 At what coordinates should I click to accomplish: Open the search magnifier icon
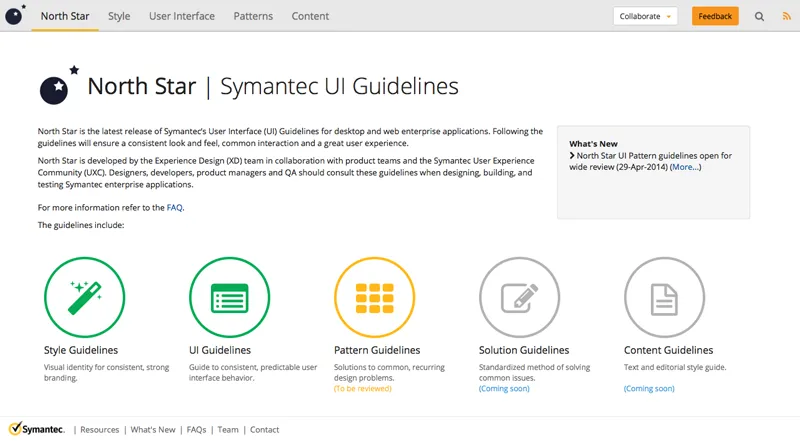(759, 16)
